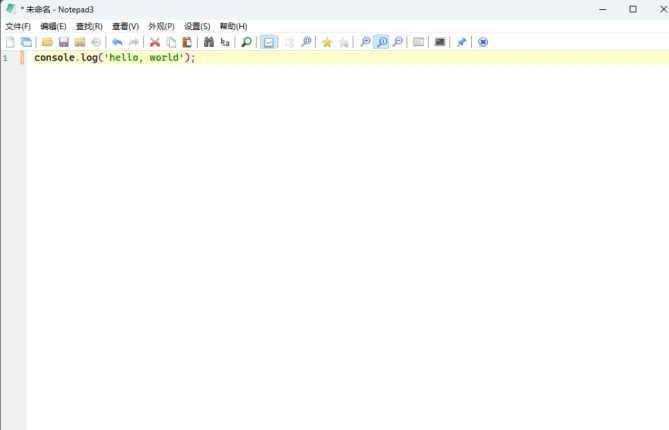Viewport: 669px width, 430px height.
Task: Paste from the clipboard icon
Action: coord(187,42)
